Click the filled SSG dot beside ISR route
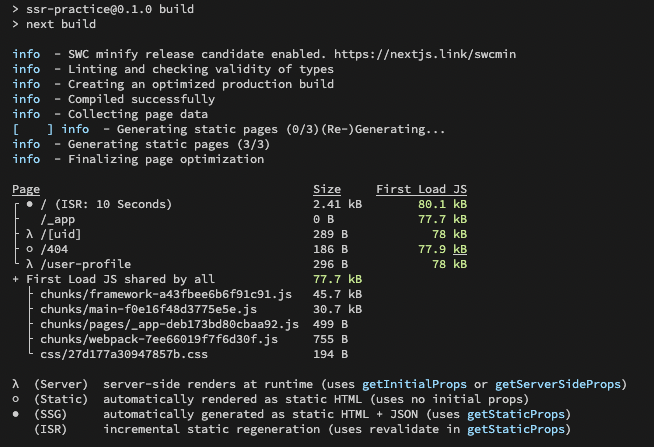This screenshot has height=447, width=654. click(30, 204)
